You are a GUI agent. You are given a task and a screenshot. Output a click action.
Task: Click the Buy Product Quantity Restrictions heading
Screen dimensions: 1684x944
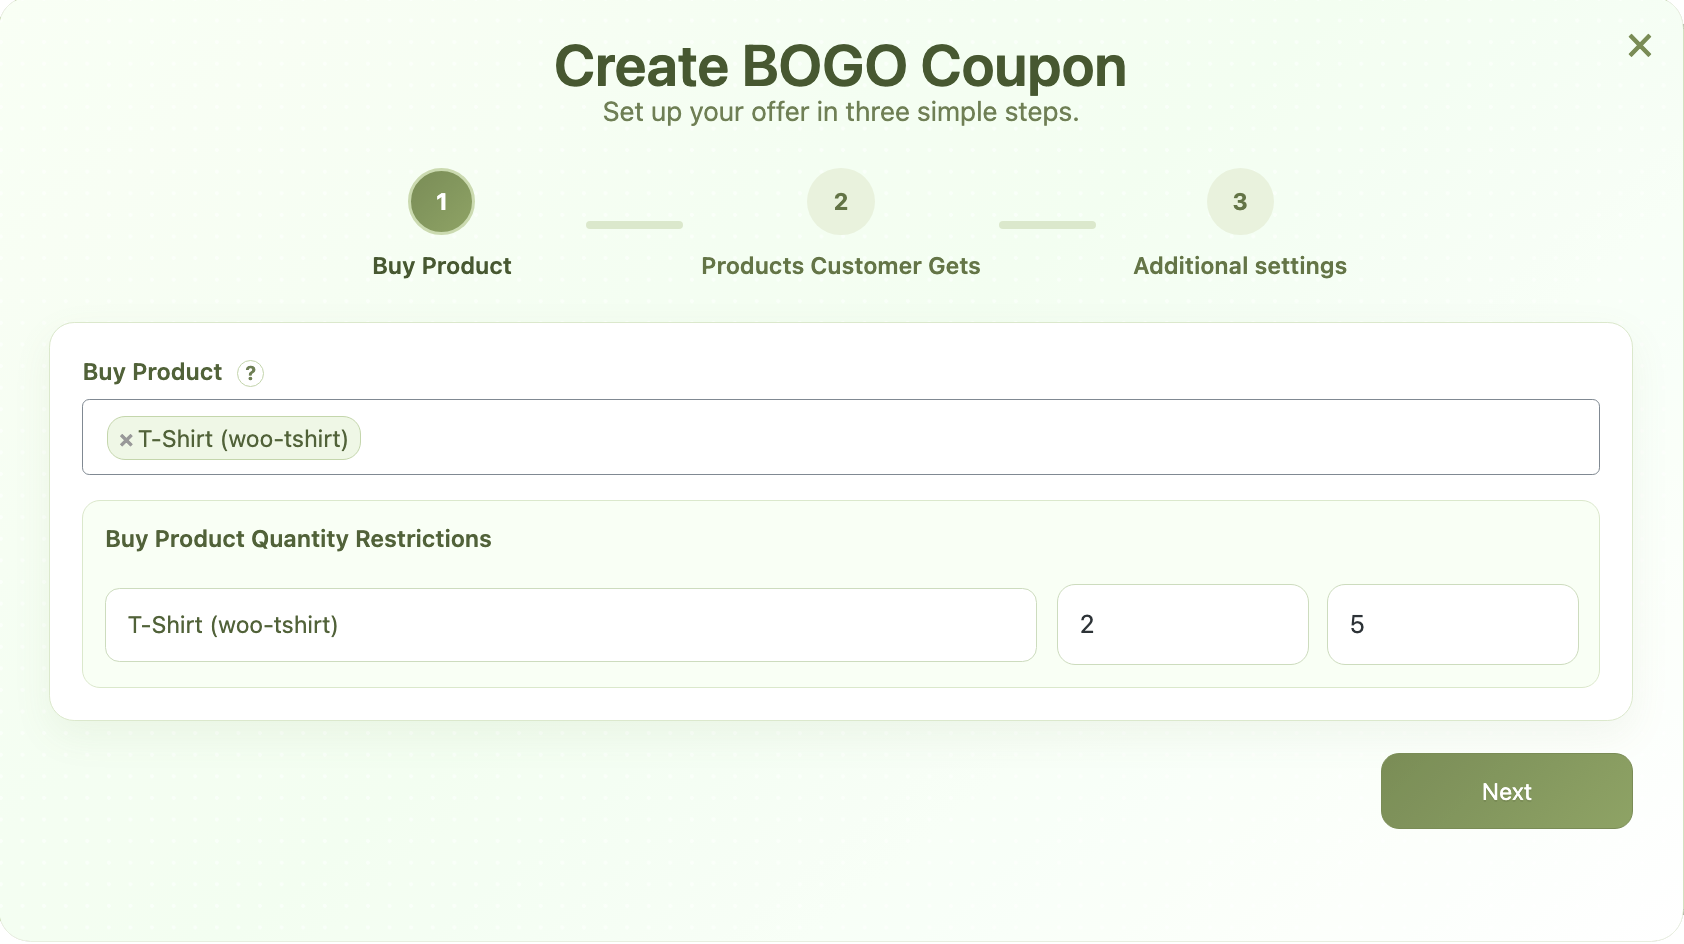(x=298, y=539)
